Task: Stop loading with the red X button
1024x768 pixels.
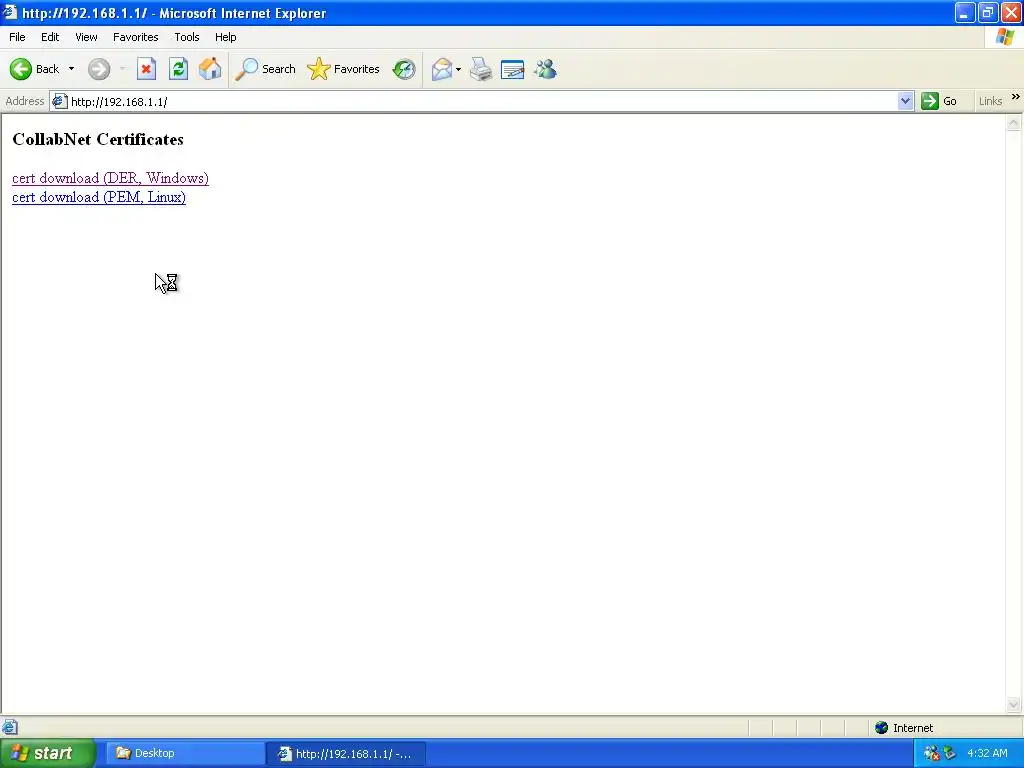Action: coord(146,69)
